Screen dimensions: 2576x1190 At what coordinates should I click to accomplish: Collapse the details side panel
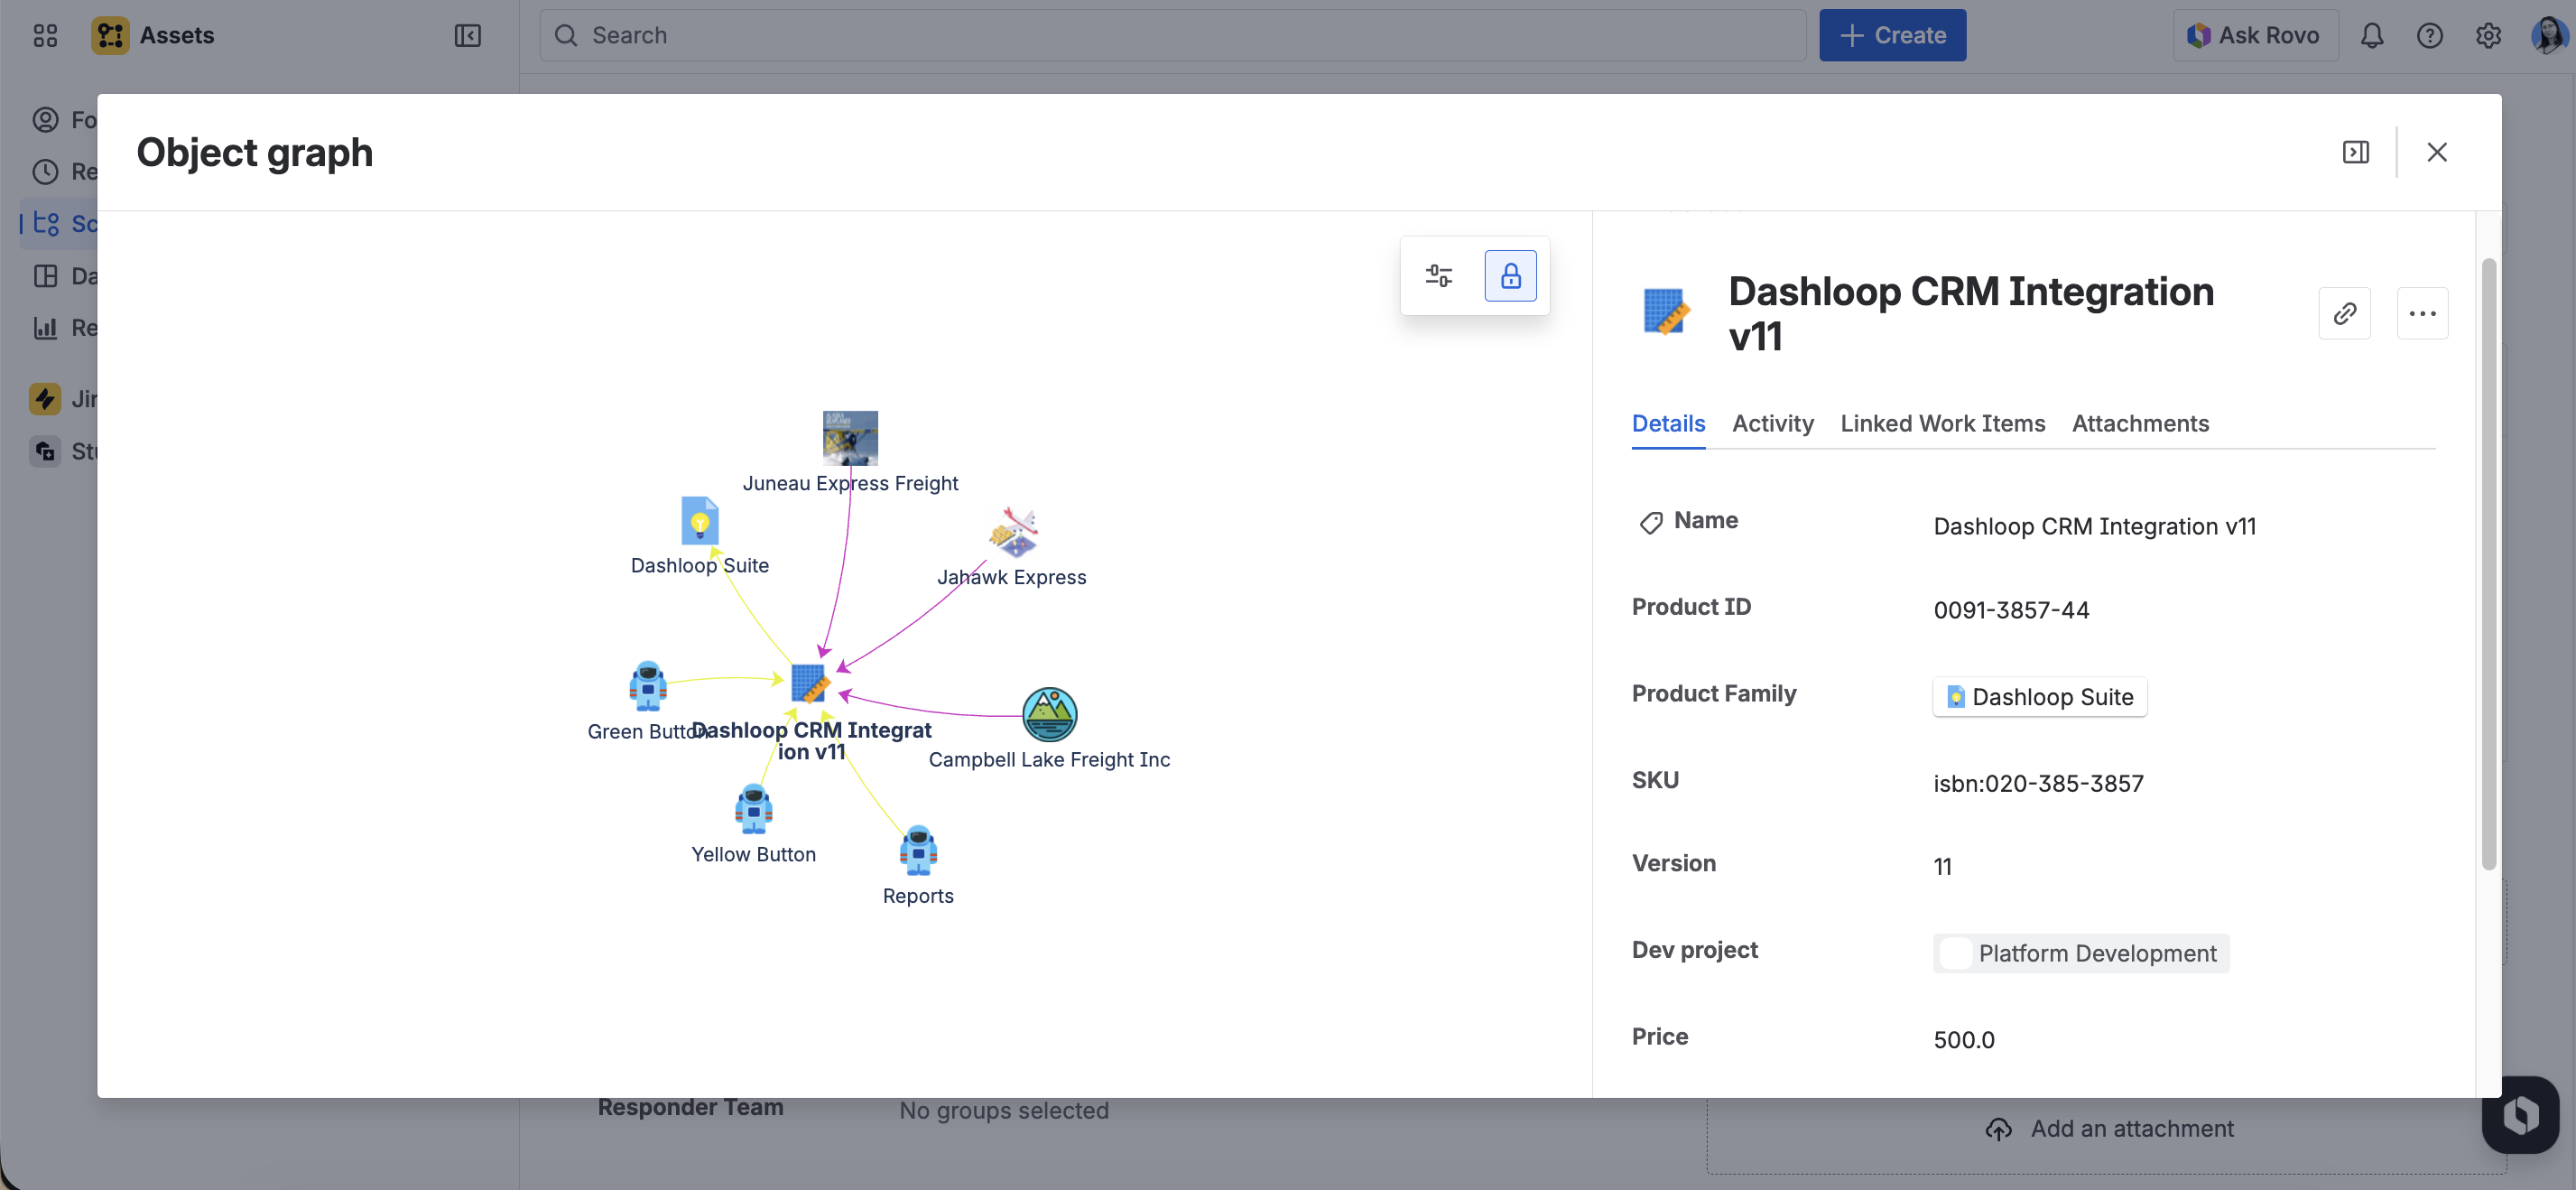(2354, 152)
